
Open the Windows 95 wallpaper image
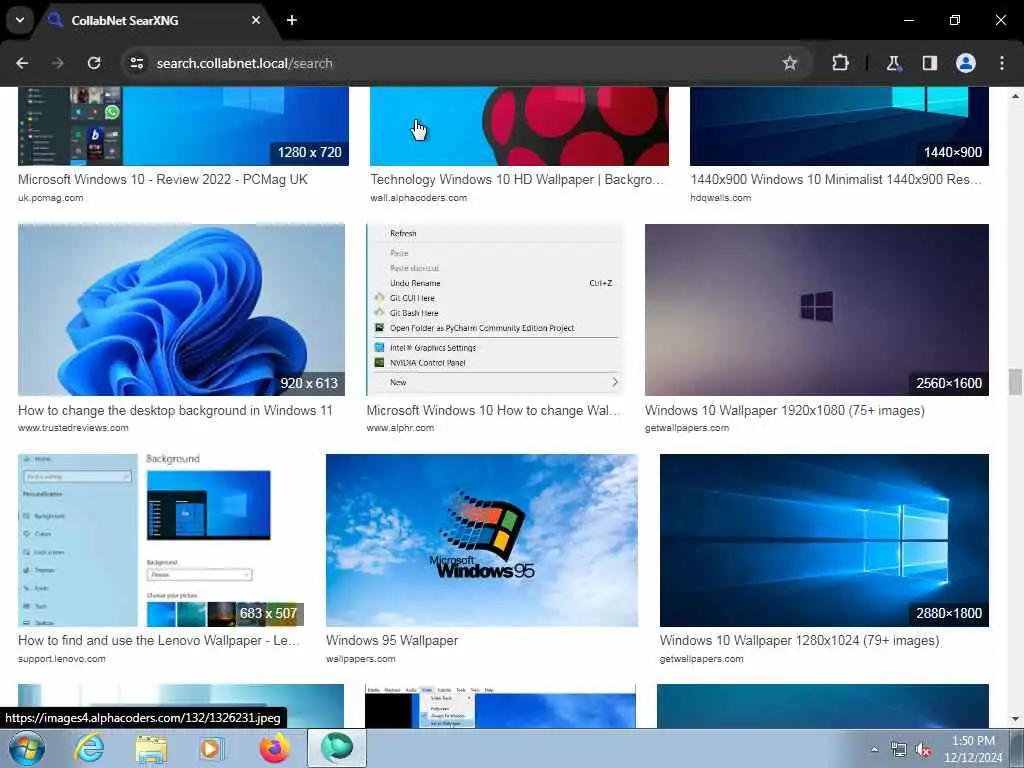[482, 540]
